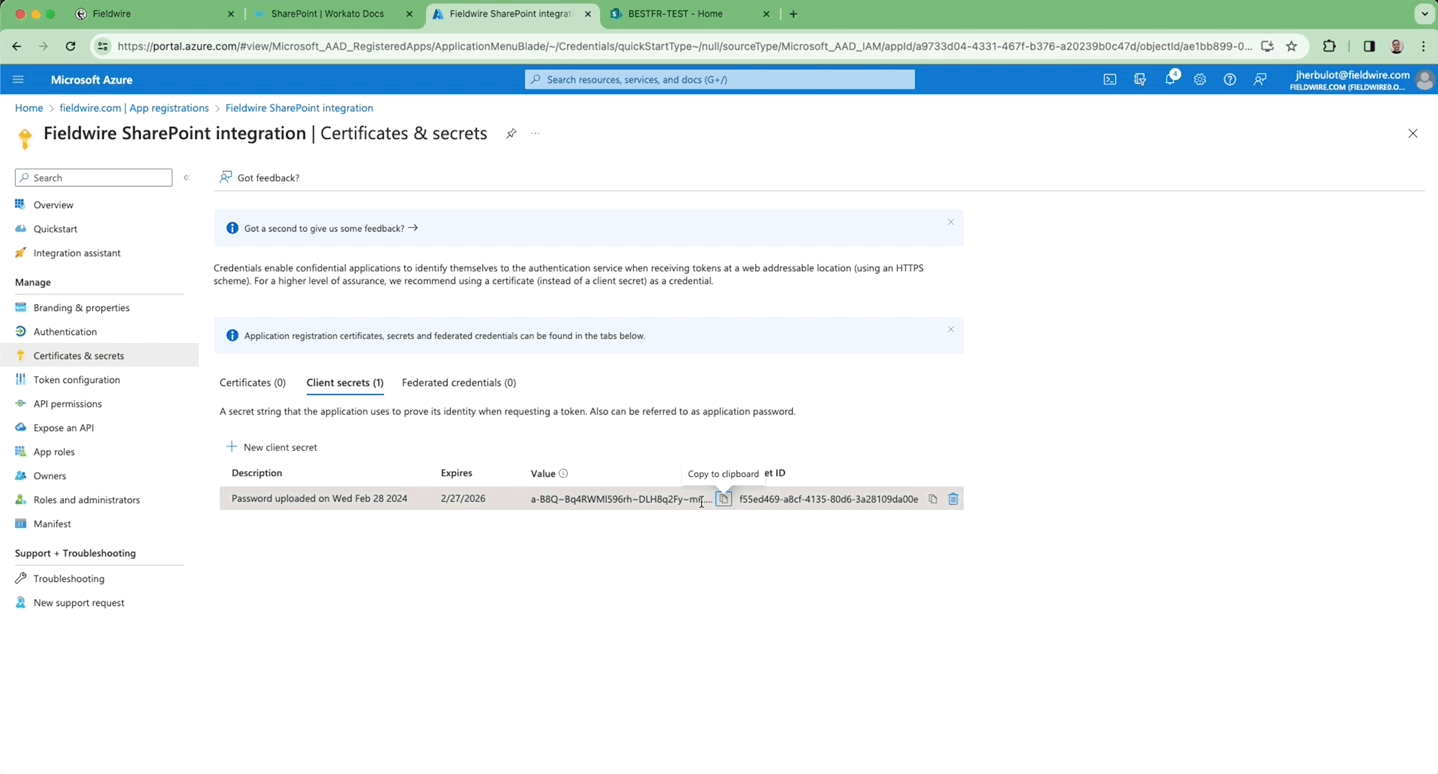Open the ellipsis menu next to the pin icon

point(535,133)
